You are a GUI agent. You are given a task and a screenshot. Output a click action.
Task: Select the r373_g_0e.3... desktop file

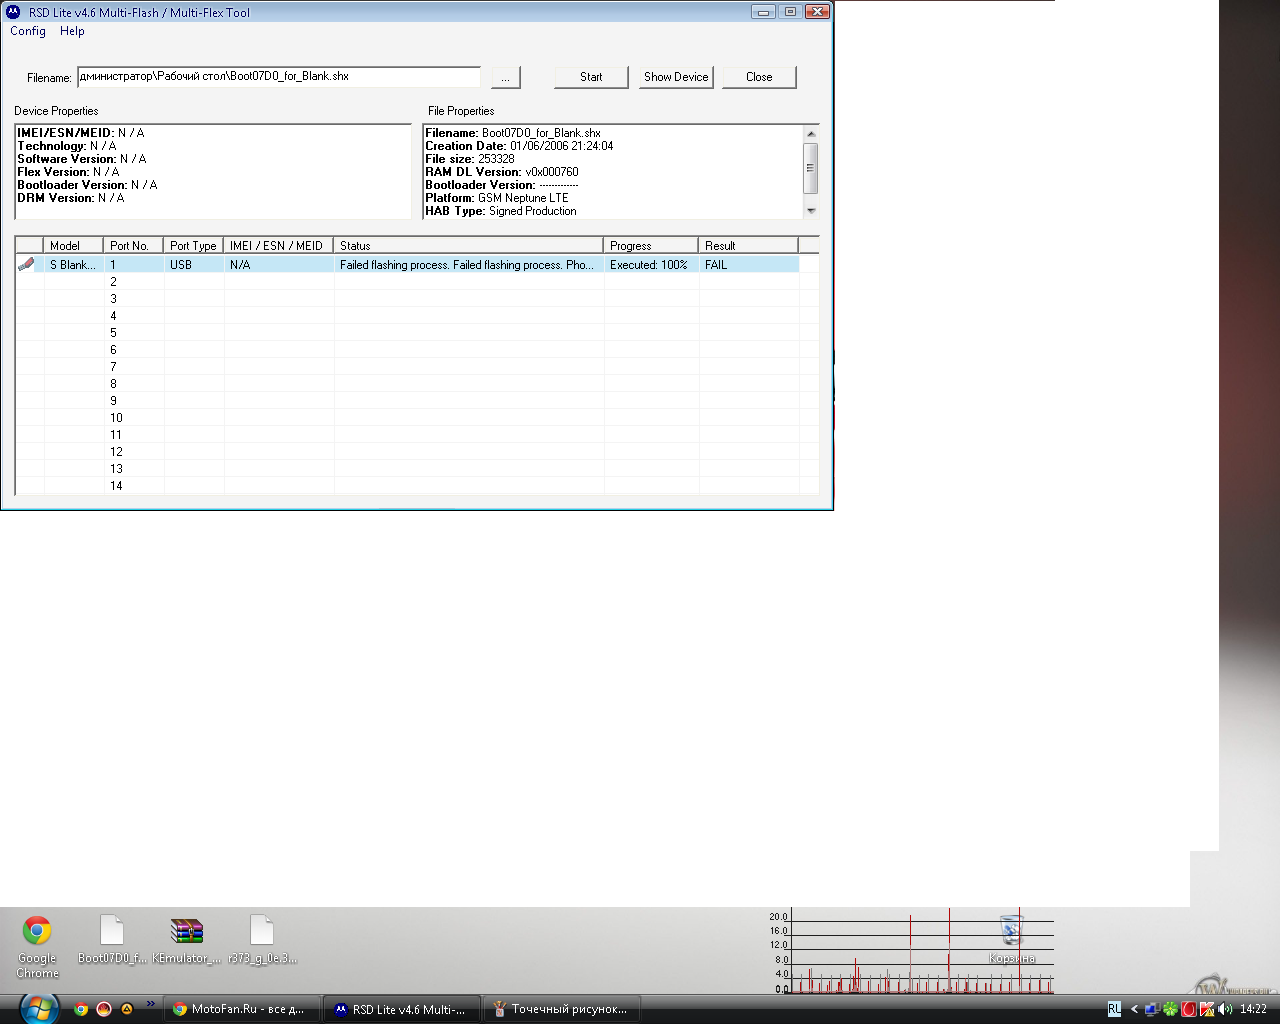pyautogui.click(x=262, y=940)
